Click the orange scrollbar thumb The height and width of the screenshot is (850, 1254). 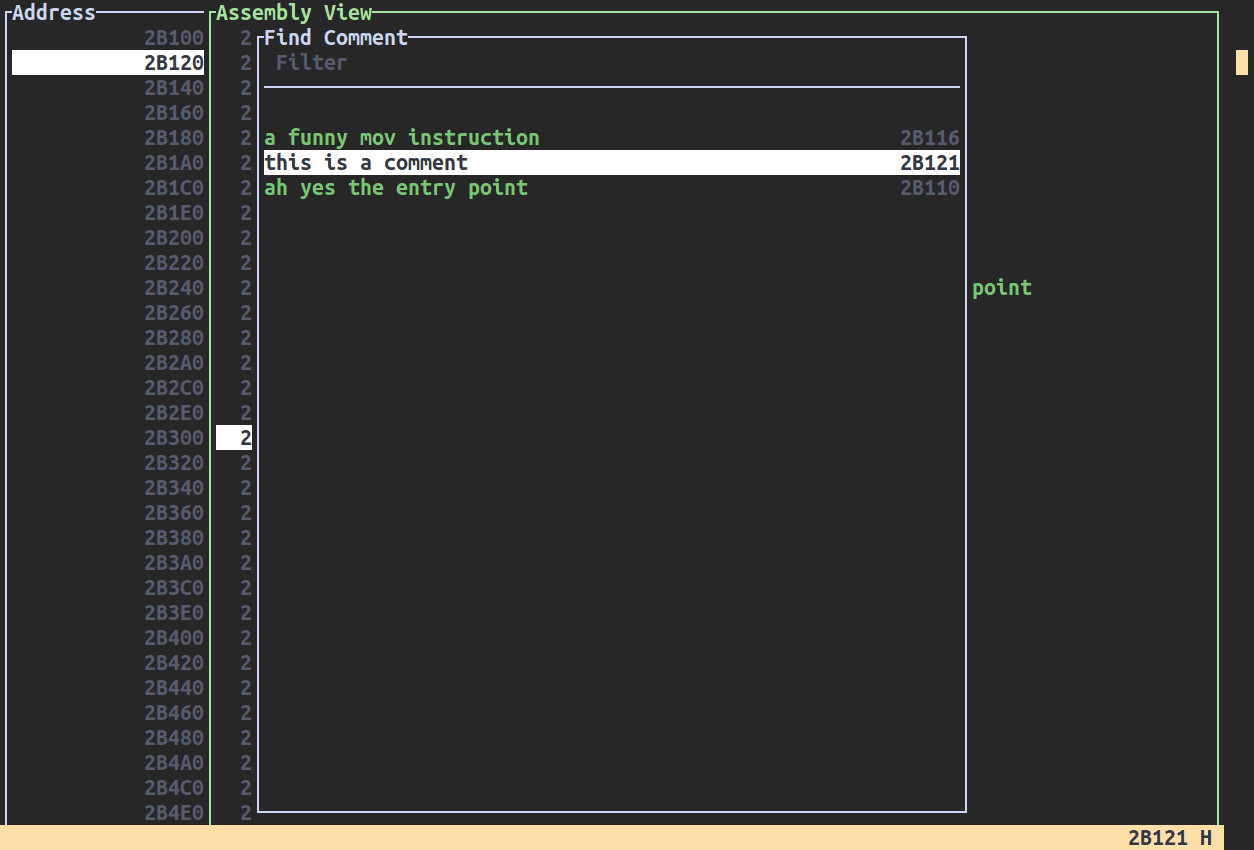[x=1242, y=63]
